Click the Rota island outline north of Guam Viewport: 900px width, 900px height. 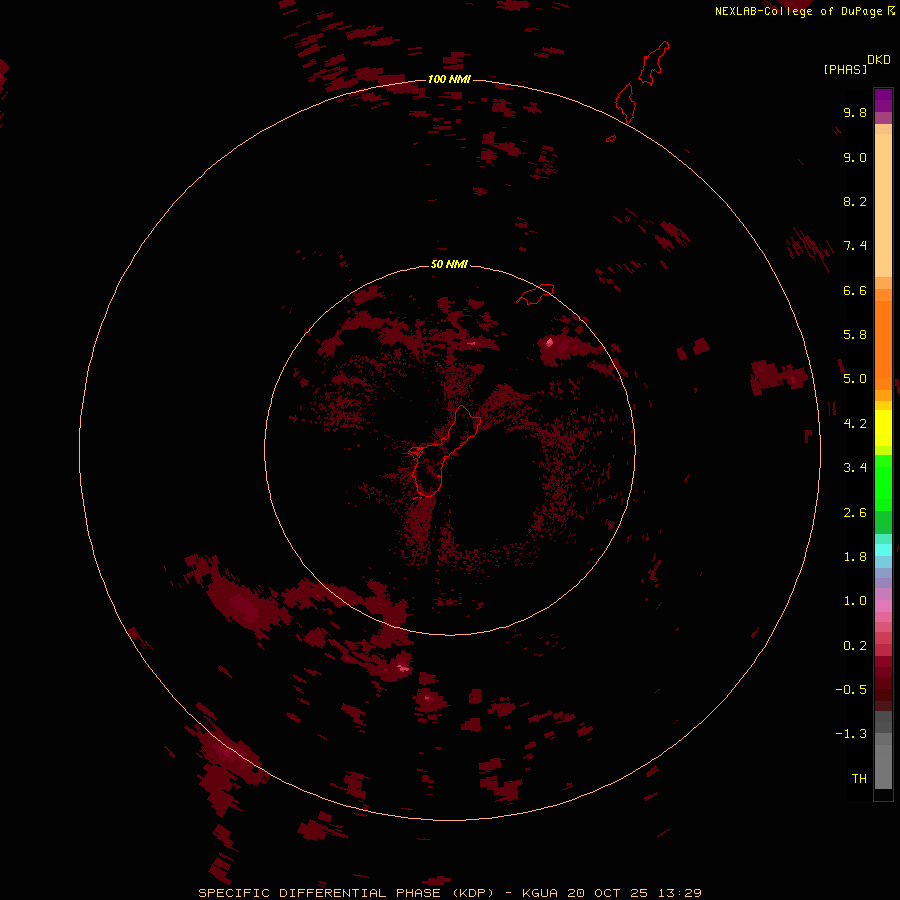(x=535, y=294)
